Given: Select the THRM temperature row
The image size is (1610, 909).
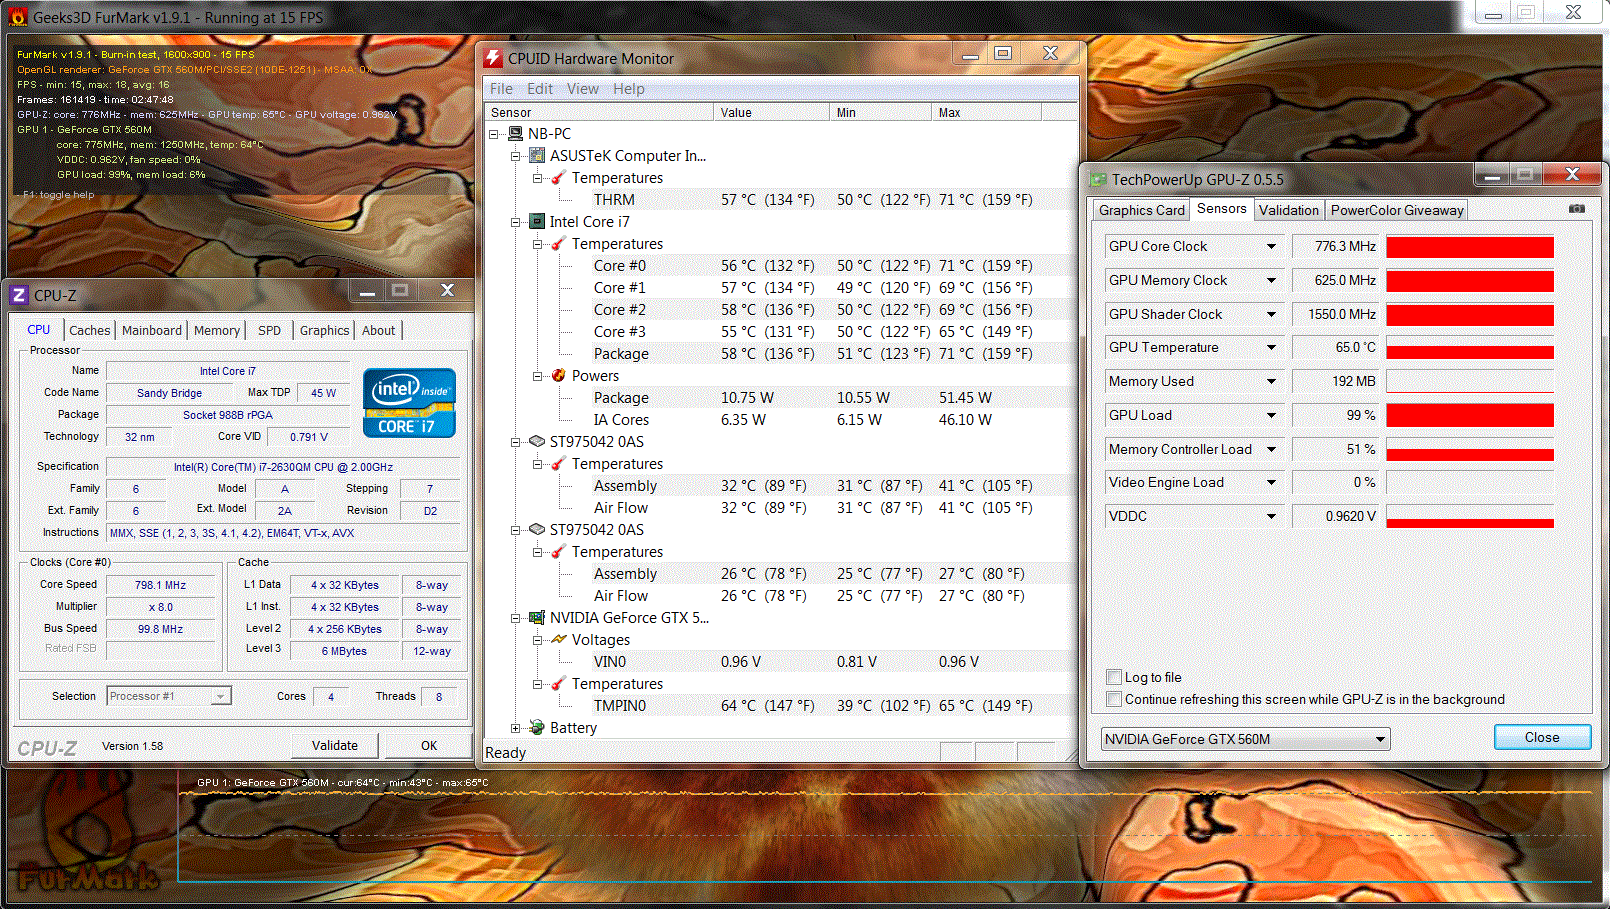Looking at the screenshot, I should (781, 200).
